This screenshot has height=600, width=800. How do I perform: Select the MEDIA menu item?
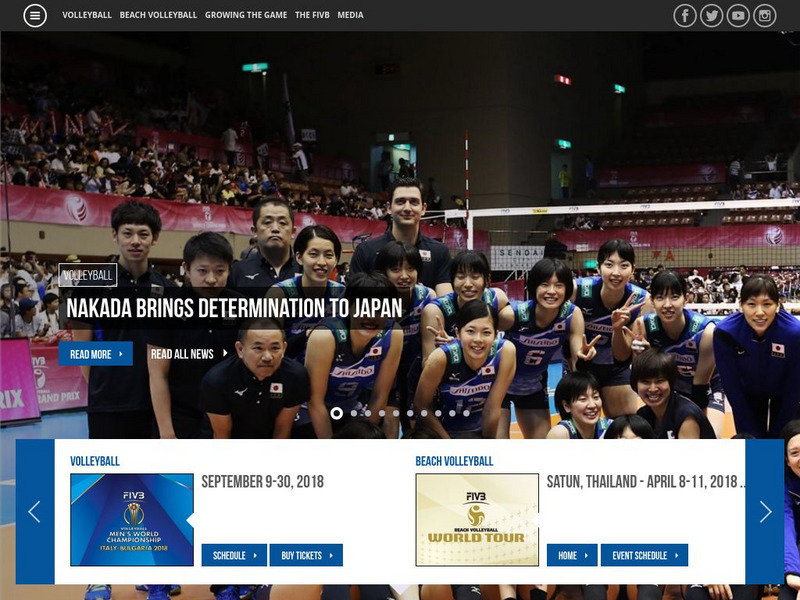pos(352,15)
